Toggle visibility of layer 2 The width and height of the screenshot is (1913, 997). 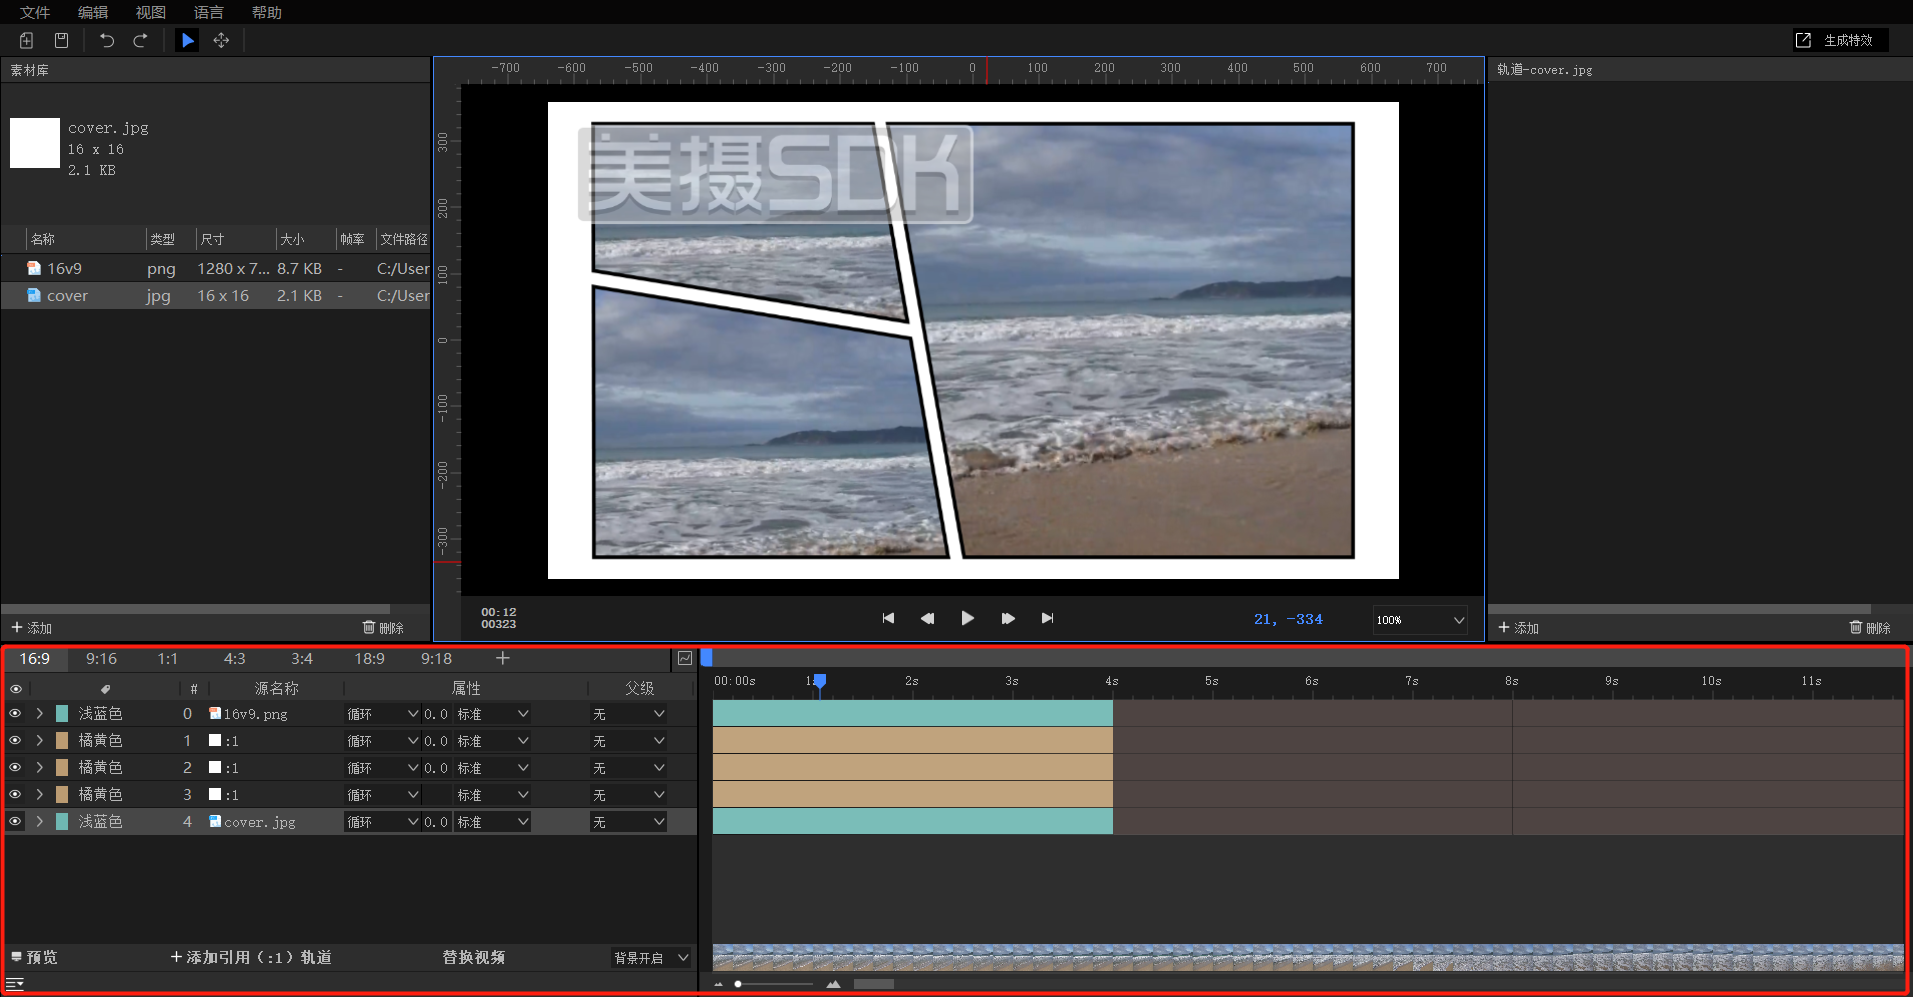[x=15, y=767]
